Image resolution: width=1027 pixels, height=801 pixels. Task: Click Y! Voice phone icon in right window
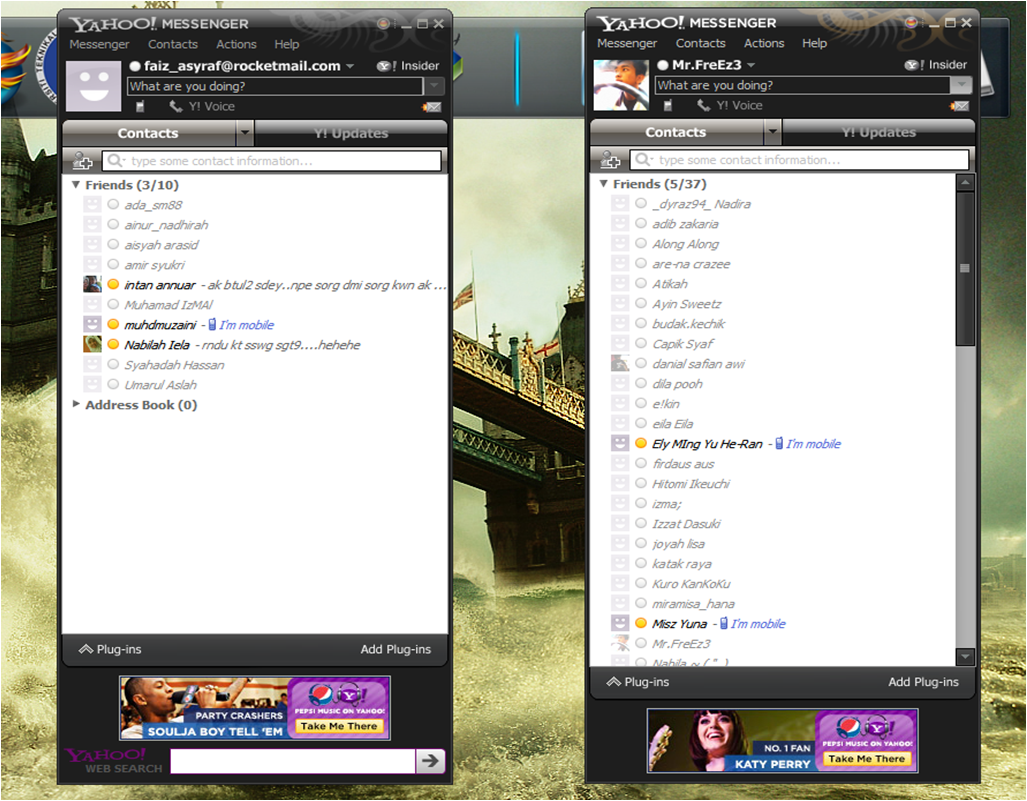(x=703, y=105)
